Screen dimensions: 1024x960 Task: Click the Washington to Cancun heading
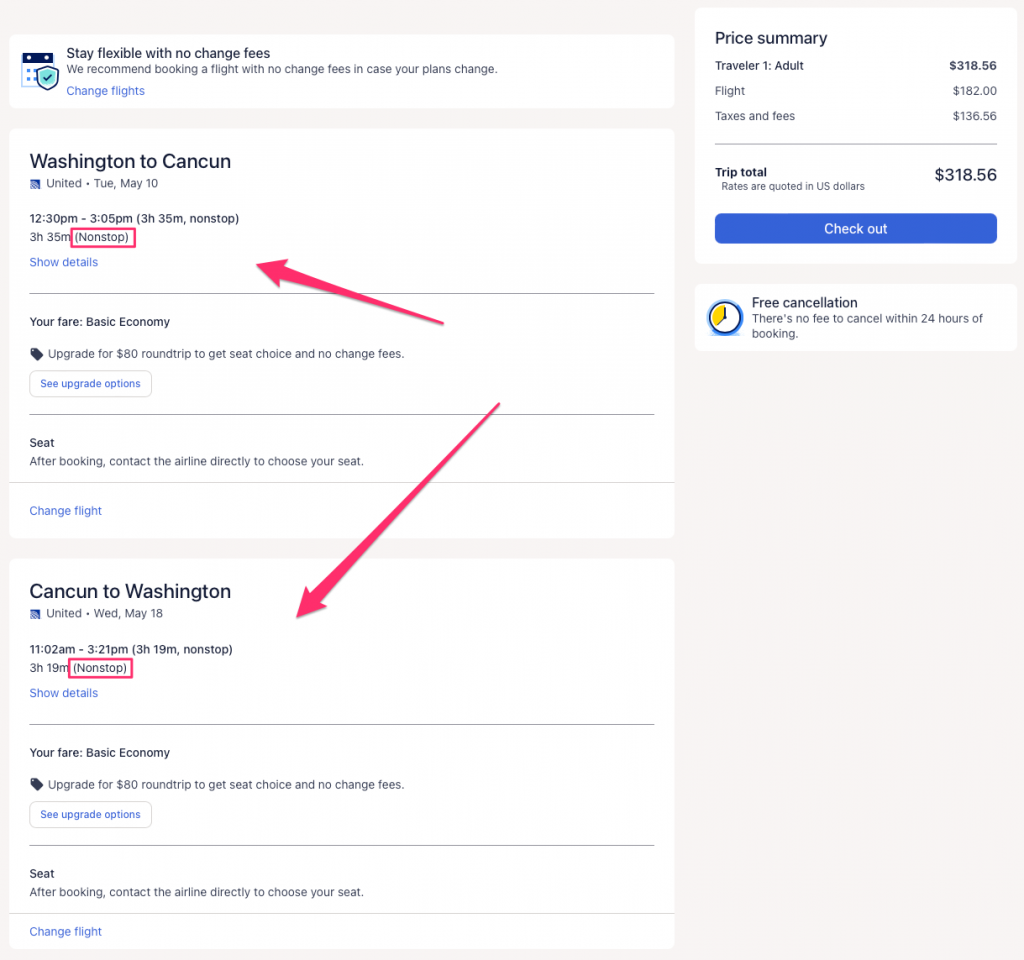130,161
